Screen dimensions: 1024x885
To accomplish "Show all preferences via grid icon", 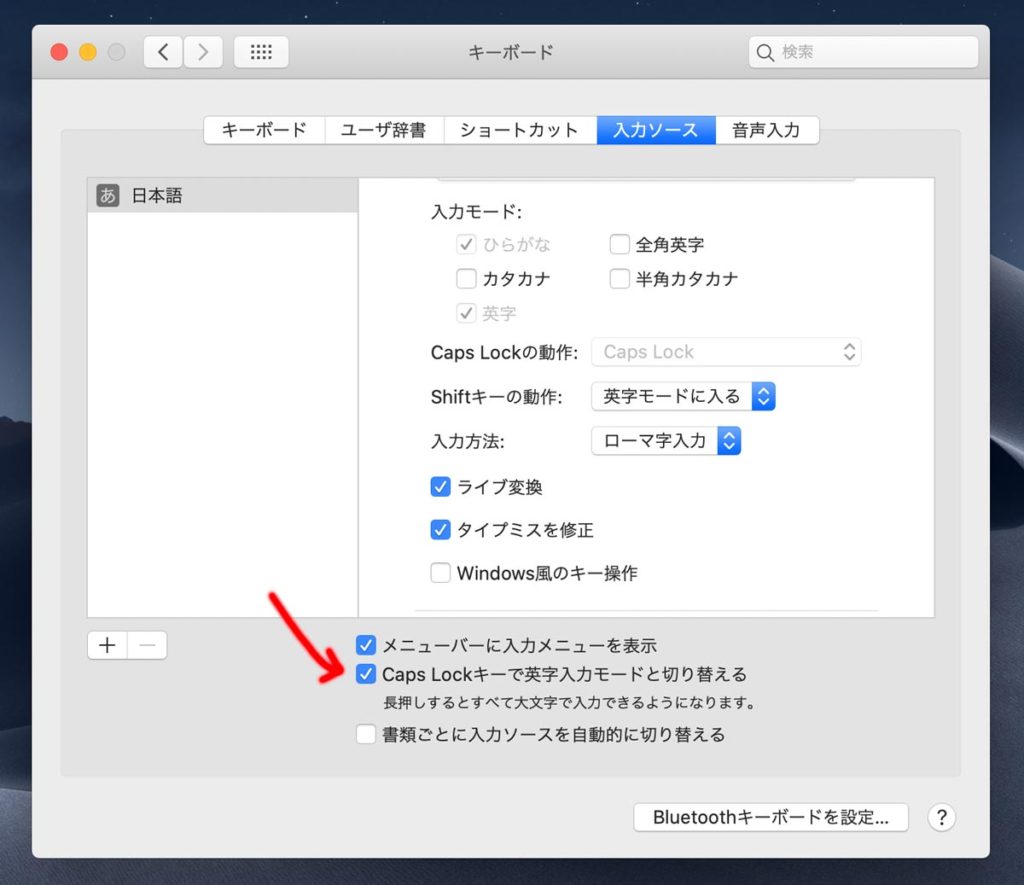I will (x=261, y=52).
